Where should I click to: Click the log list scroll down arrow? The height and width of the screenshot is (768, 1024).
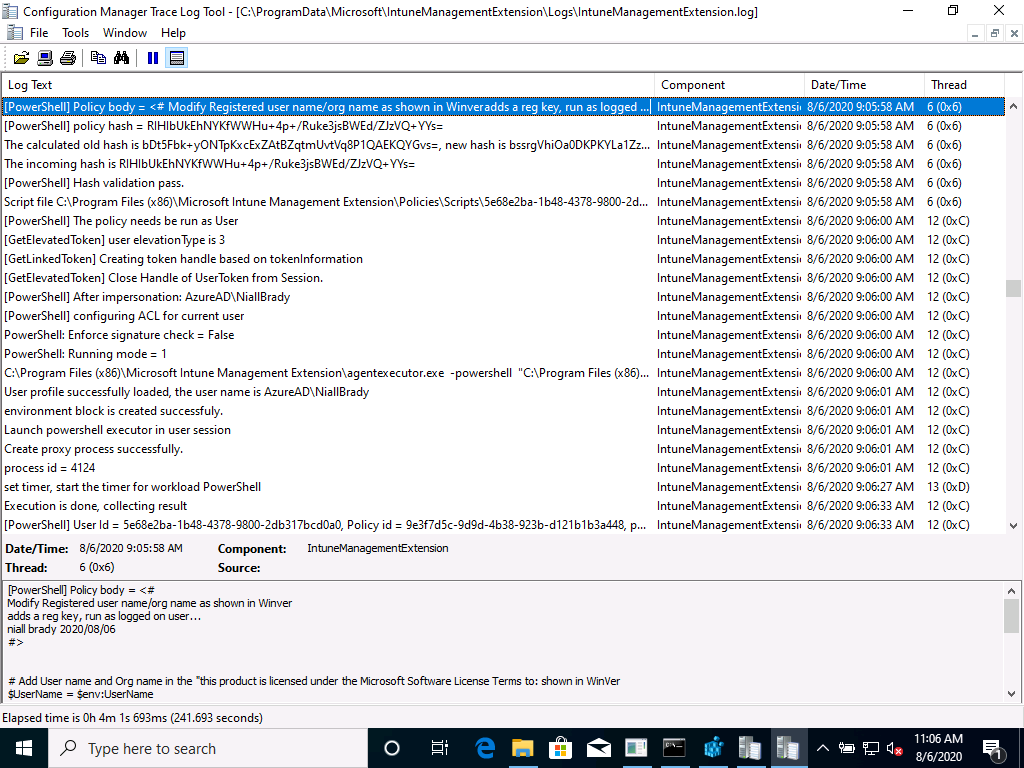(x=1014, y=525)
